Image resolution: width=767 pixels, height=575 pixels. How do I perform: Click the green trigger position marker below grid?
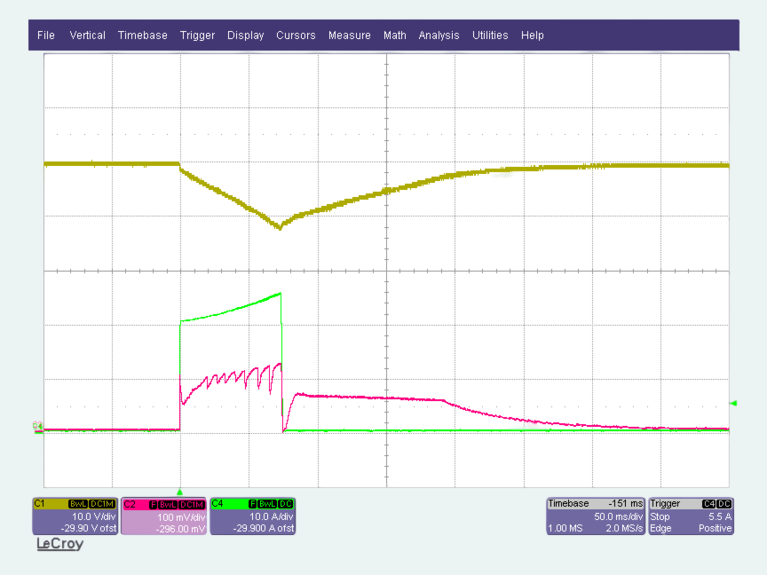[x=180, y=492]
